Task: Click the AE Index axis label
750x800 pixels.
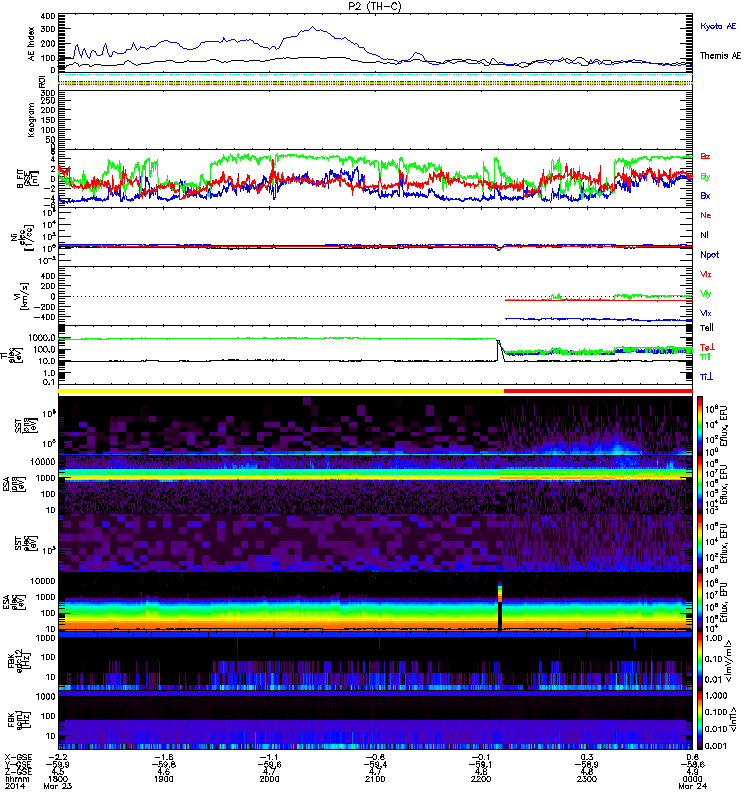Action: (x=32, y=44)
